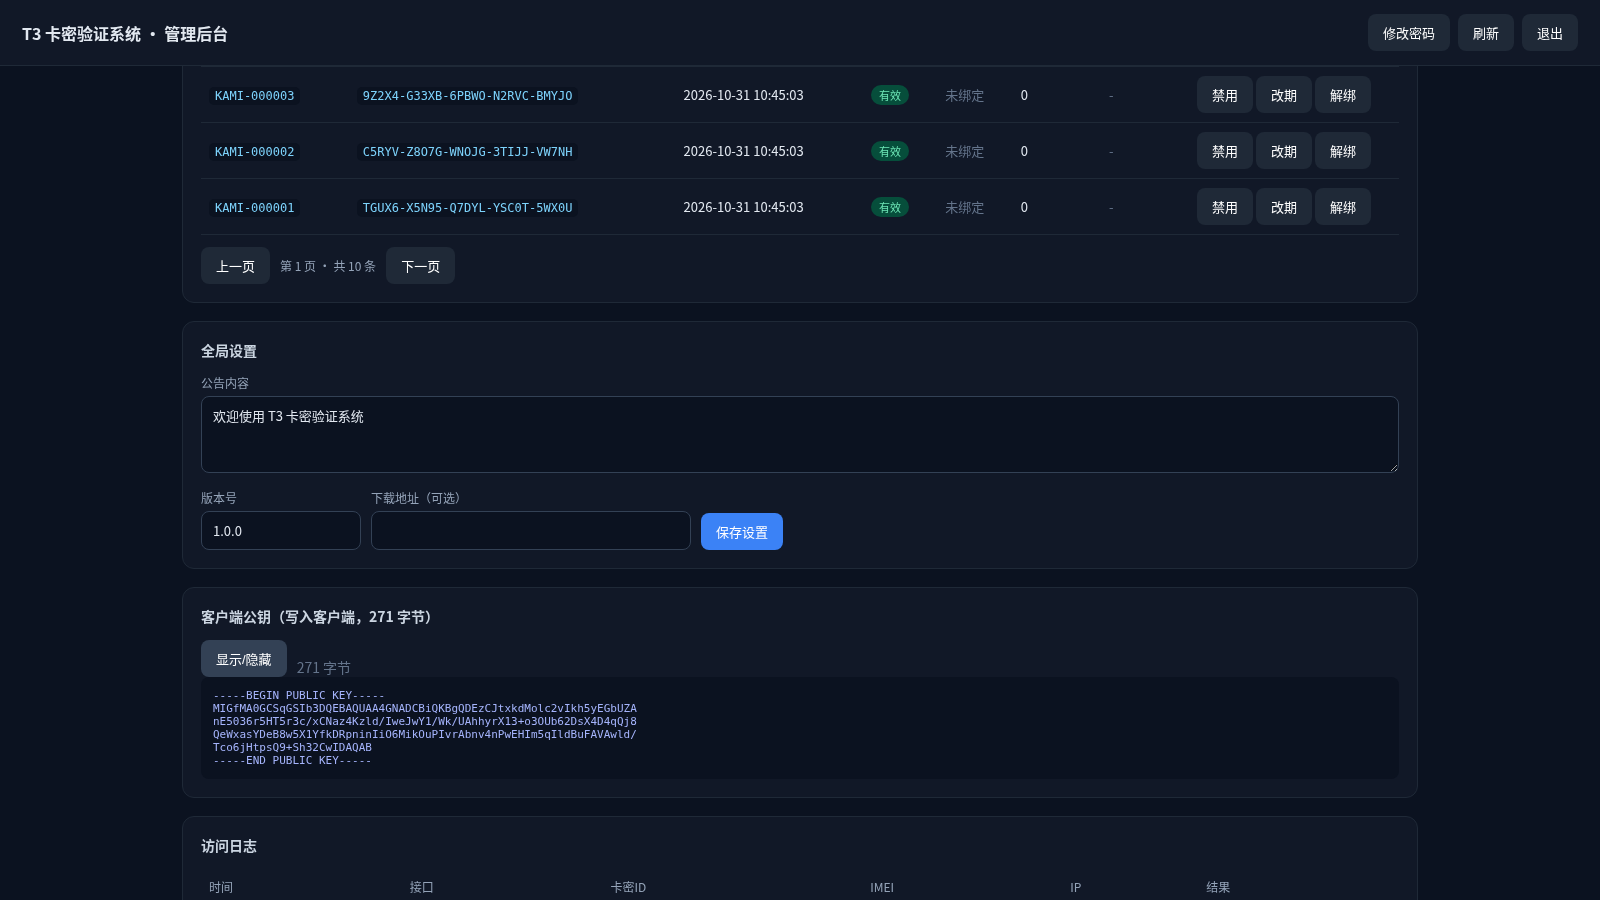Select card ID KAMI-000002
Image resolution: width=1600 pixels, height=900 pixels.
[x=254, y=152]
